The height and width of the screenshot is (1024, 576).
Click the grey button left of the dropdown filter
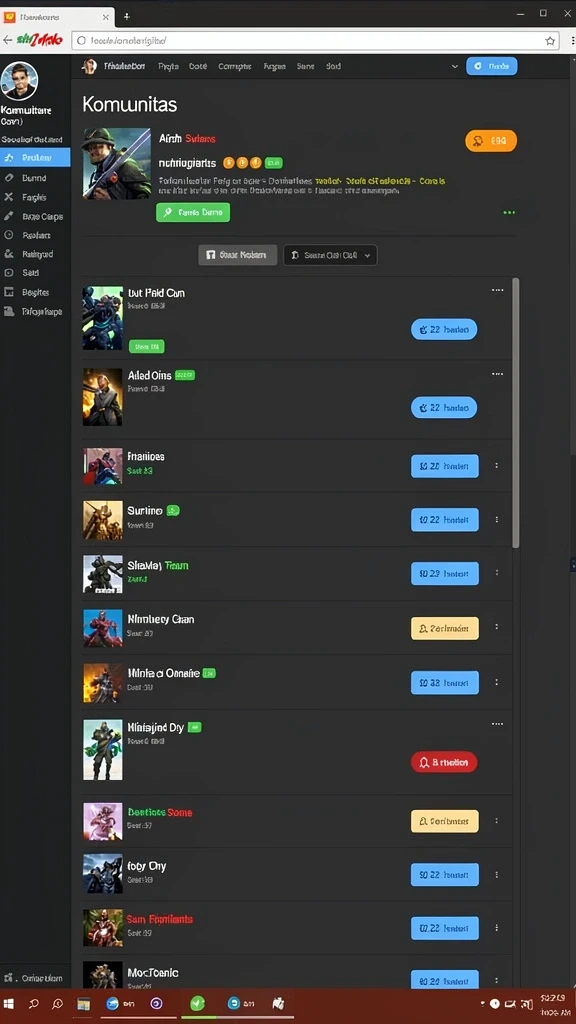coord(238,255)
